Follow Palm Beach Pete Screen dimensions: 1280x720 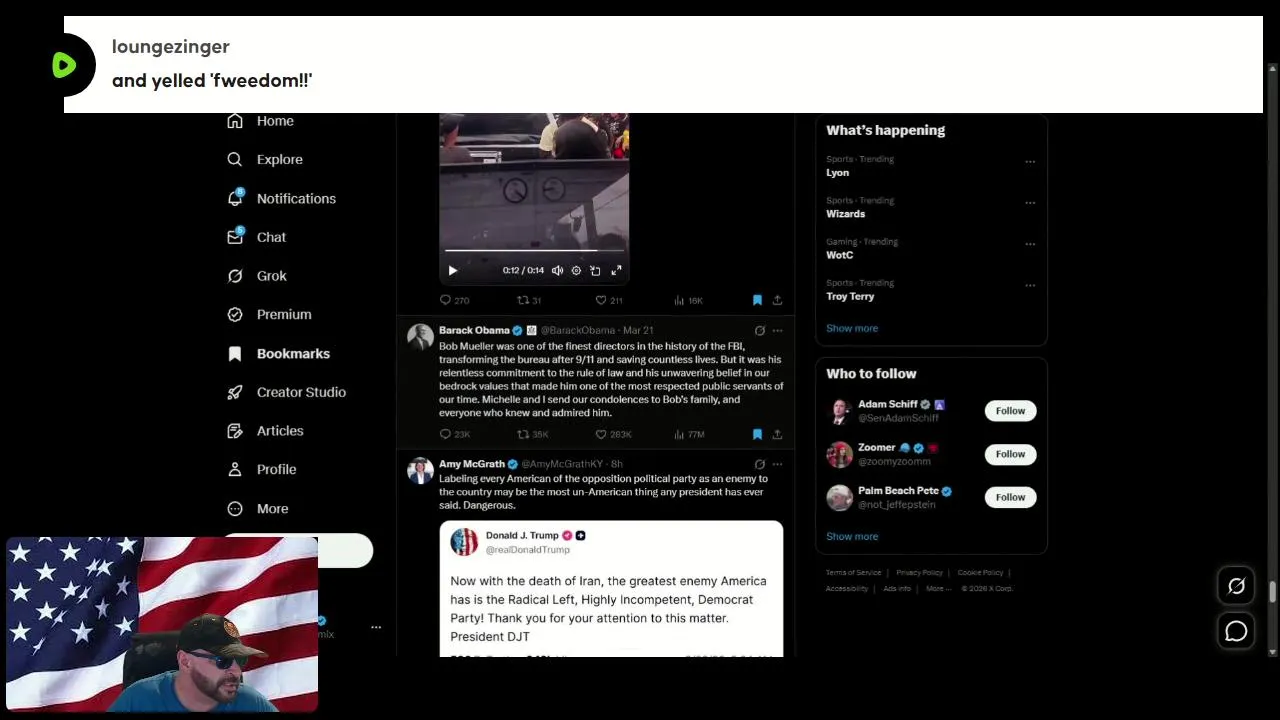[1010, 497]
